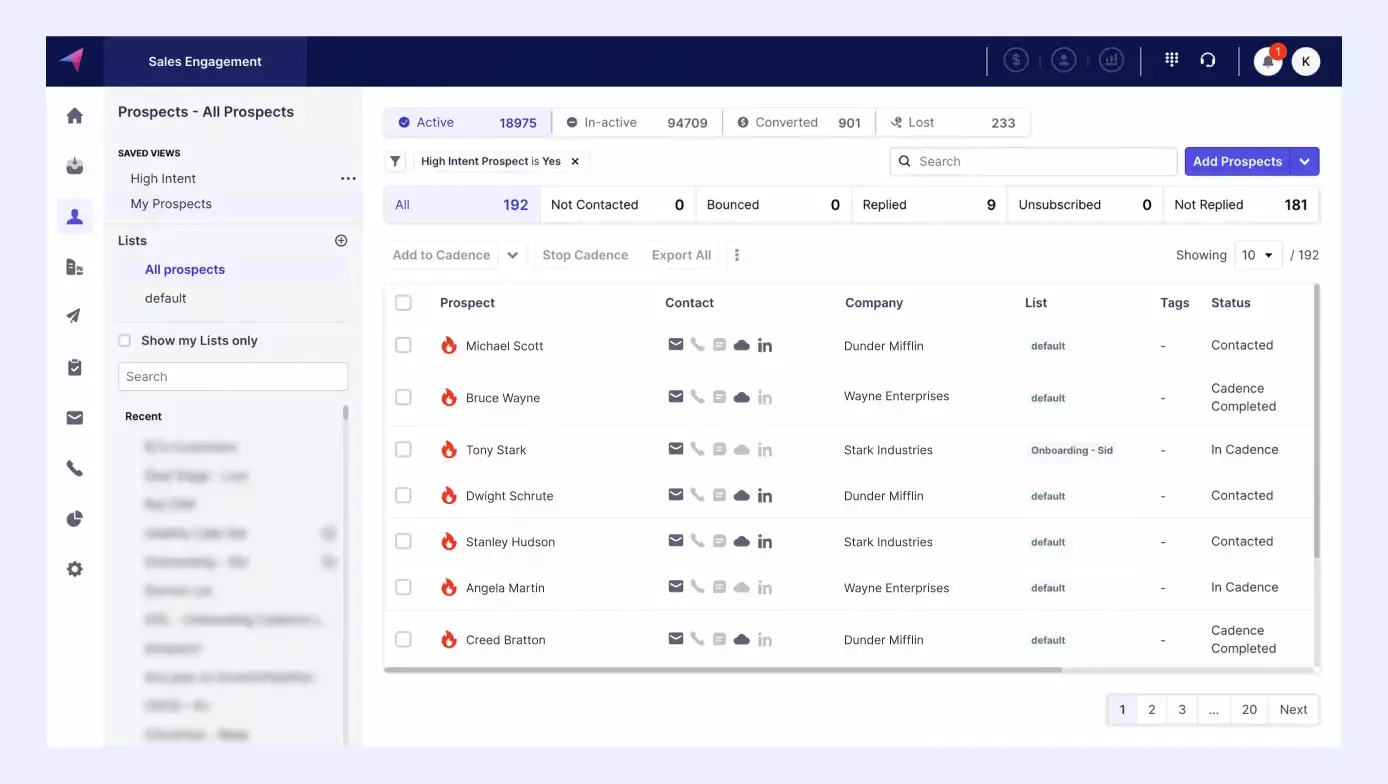Open the Reports pie chart icon

click(x=74, y=518)
